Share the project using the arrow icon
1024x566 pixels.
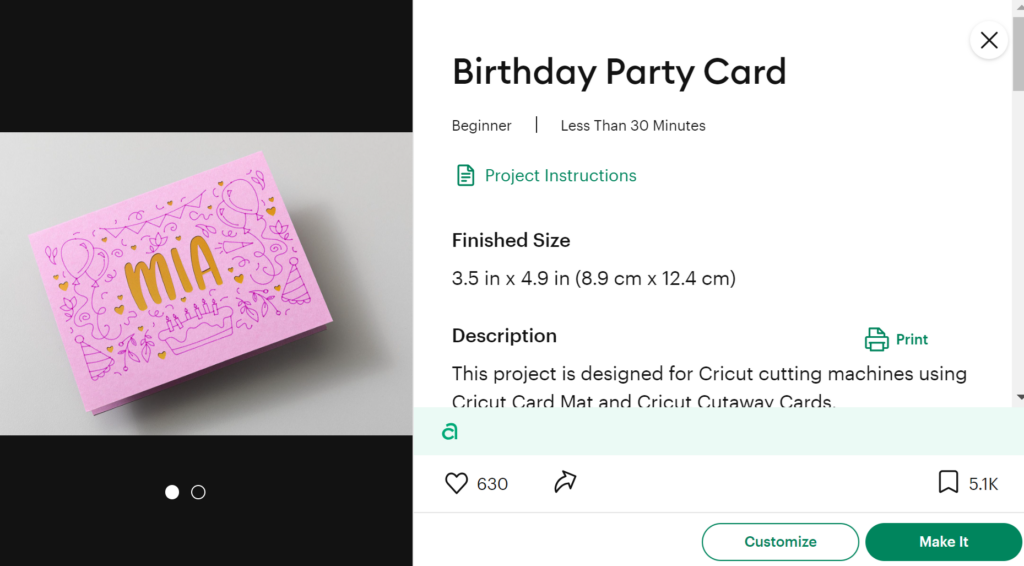[565, 483]
